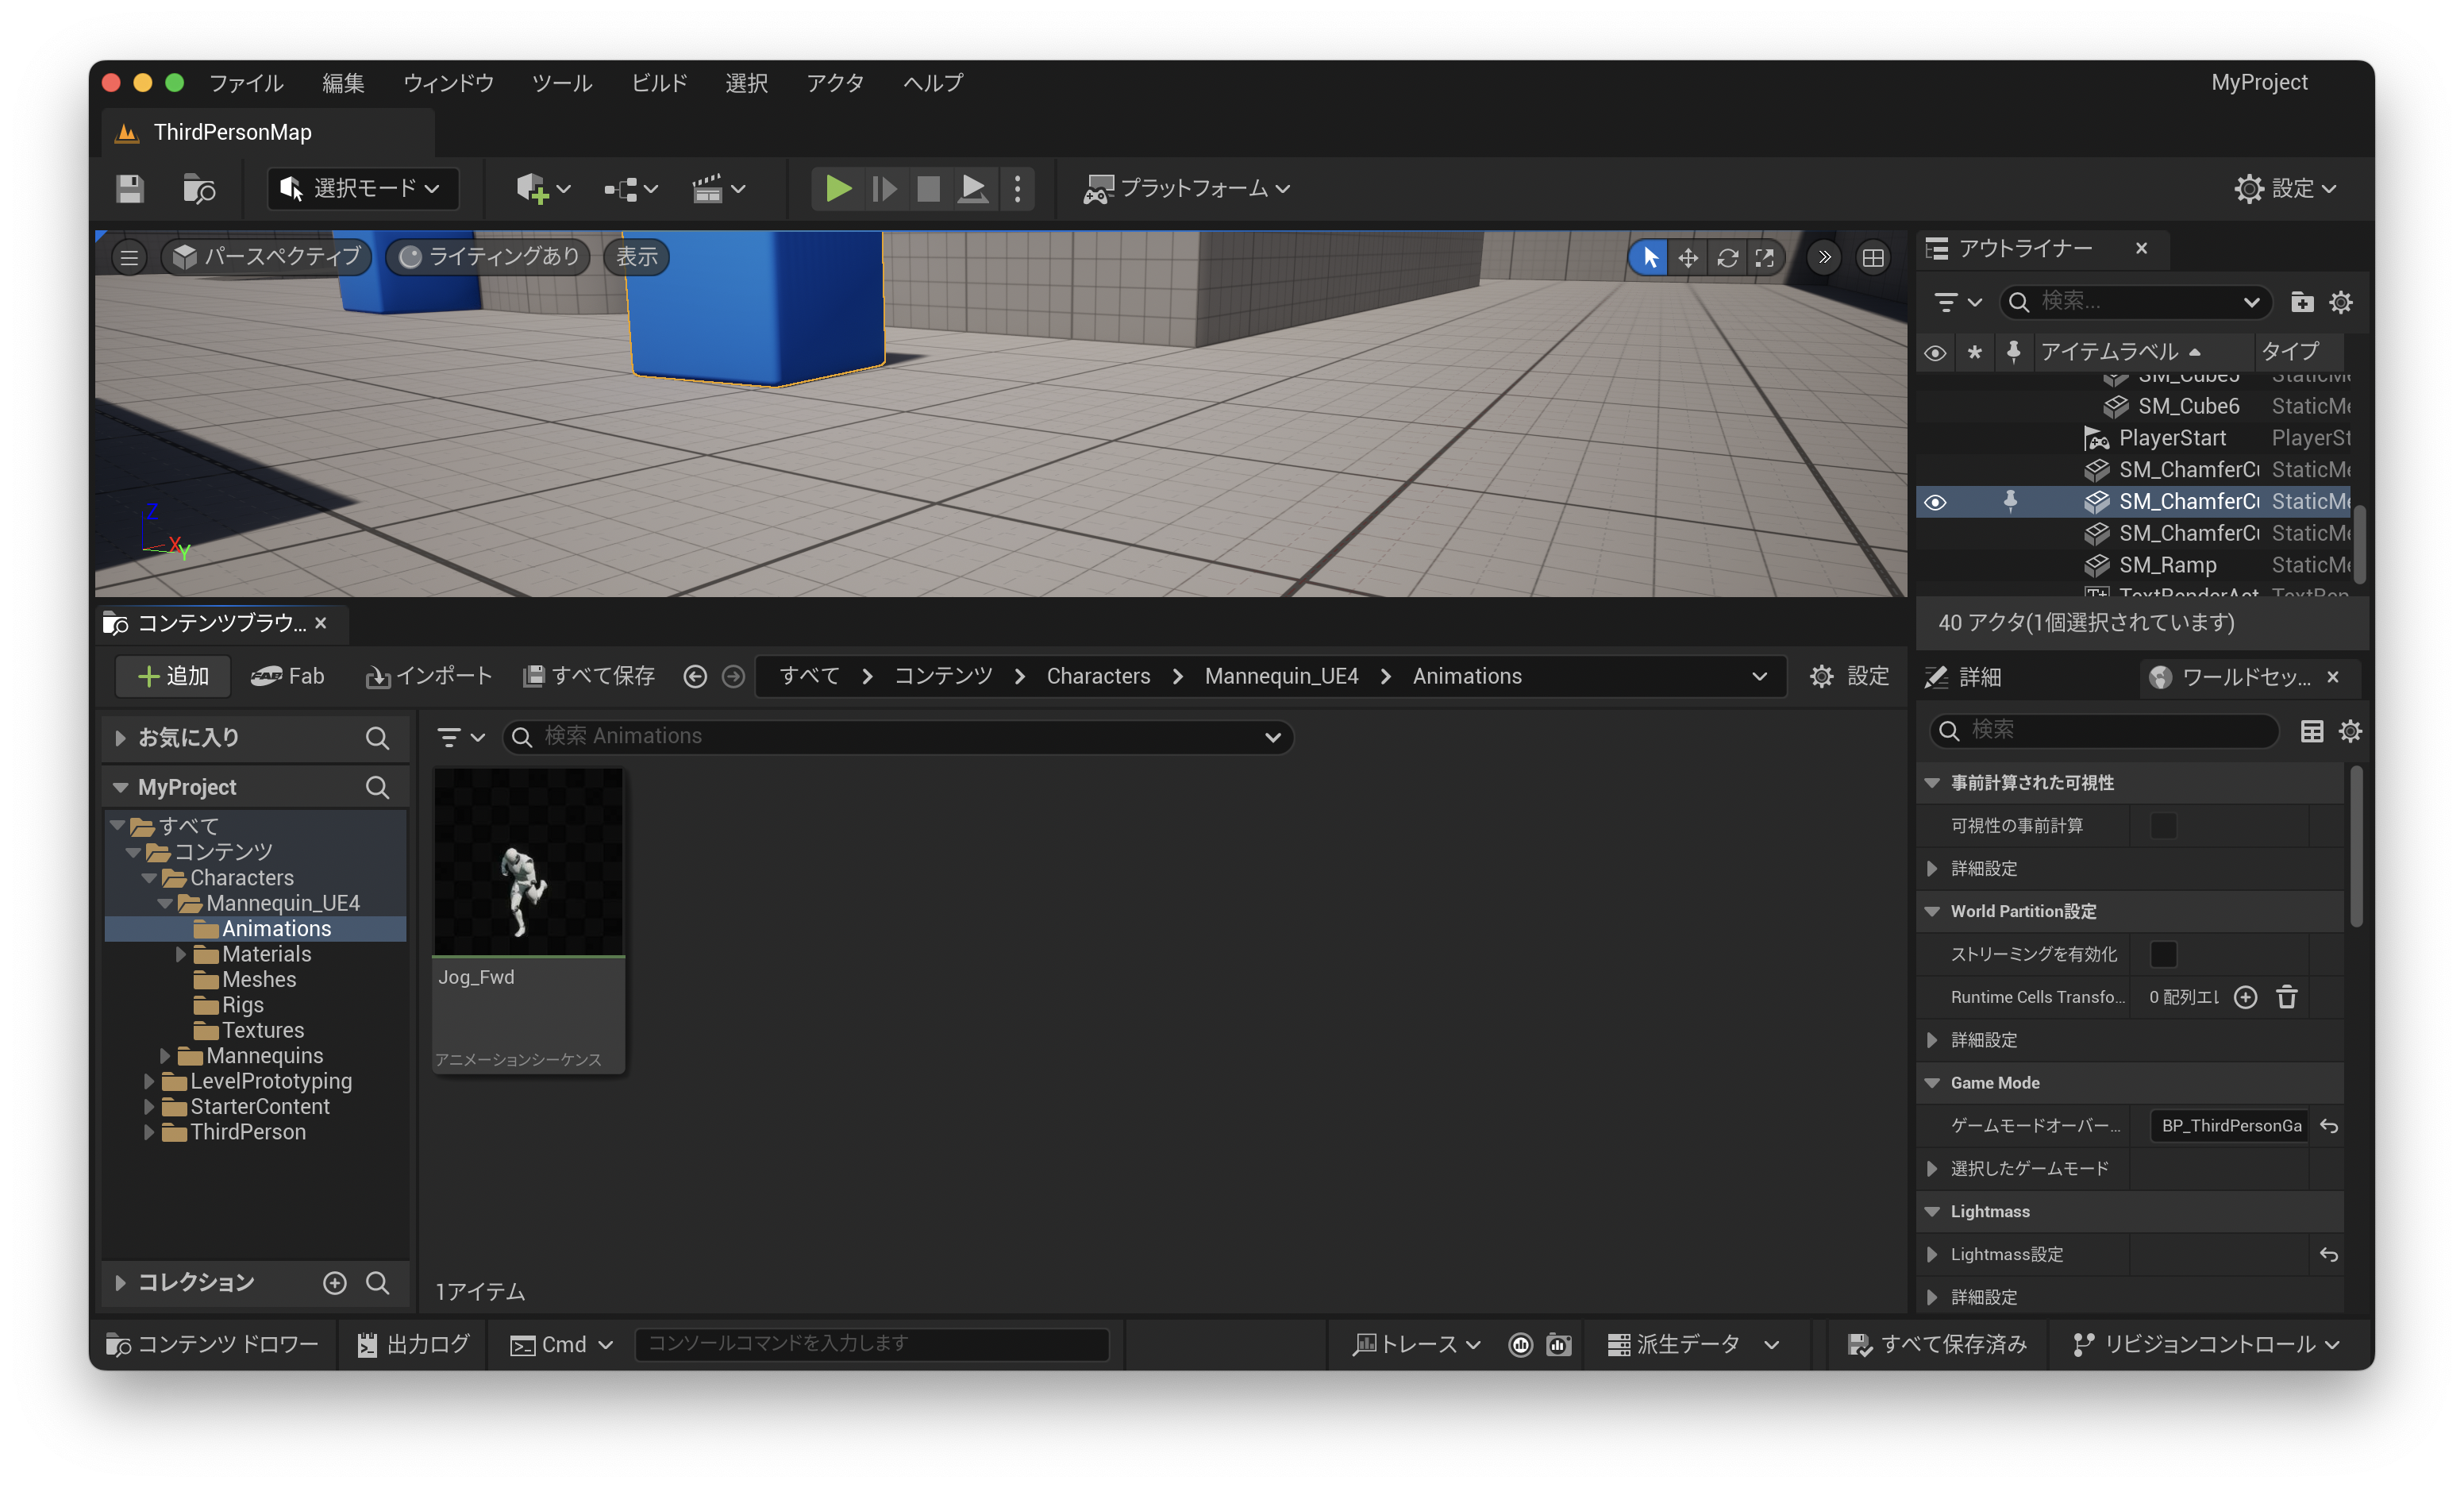This screenshot has height=1488, width=2464.
Task: Expand the Materials folder tree node
Action: (x=181, y=955)
